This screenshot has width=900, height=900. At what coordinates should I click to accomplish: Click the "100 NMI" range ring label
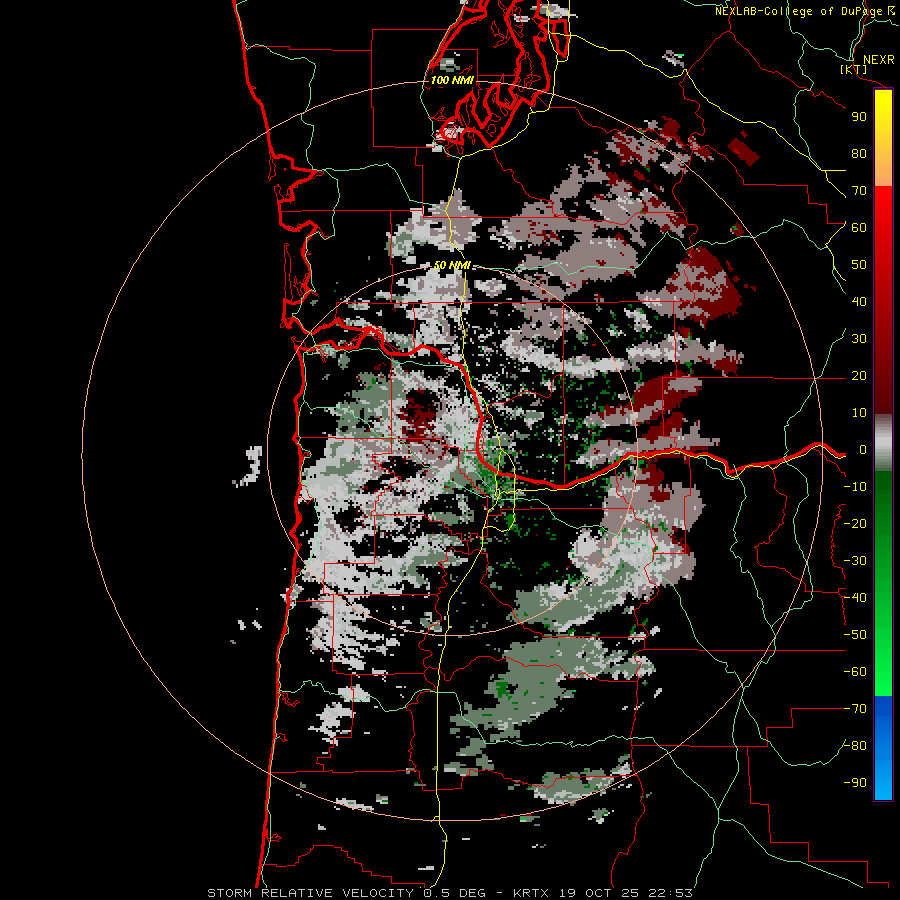[452, 80]
